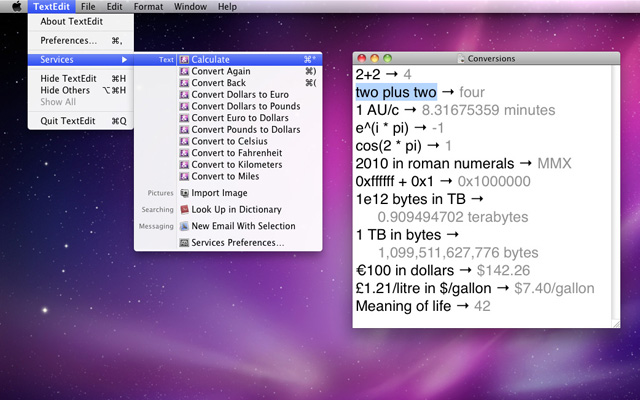Image resolution: width=640 pixels, height=400 pixels.
Task: Click the Calculate service icon
Action: pos(184,60)
